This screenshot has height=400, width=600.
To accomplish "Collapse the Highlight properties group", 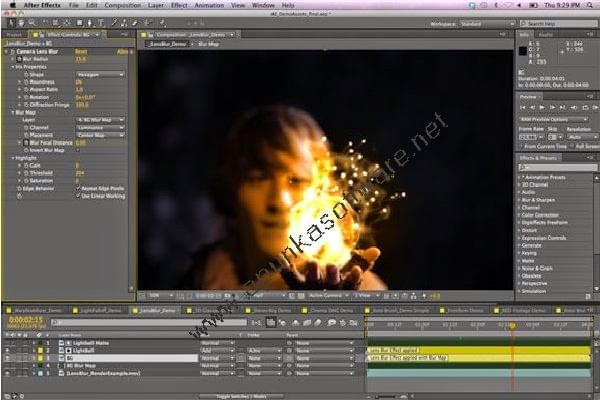I will (12, 158).
